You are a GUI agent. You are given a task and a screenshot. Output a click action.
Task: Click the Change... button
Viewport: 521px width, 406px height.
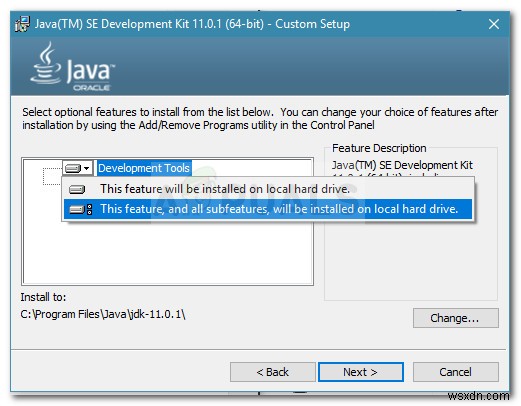(455, 318)
